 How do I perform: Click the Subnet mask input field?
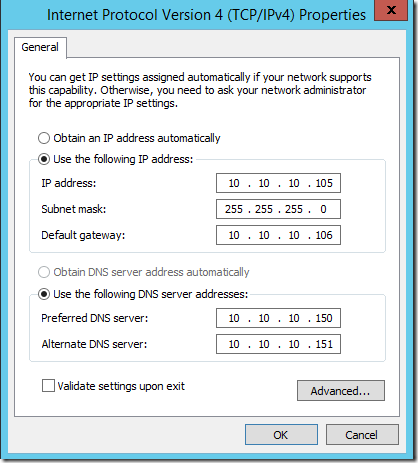[x=278, y=209]
